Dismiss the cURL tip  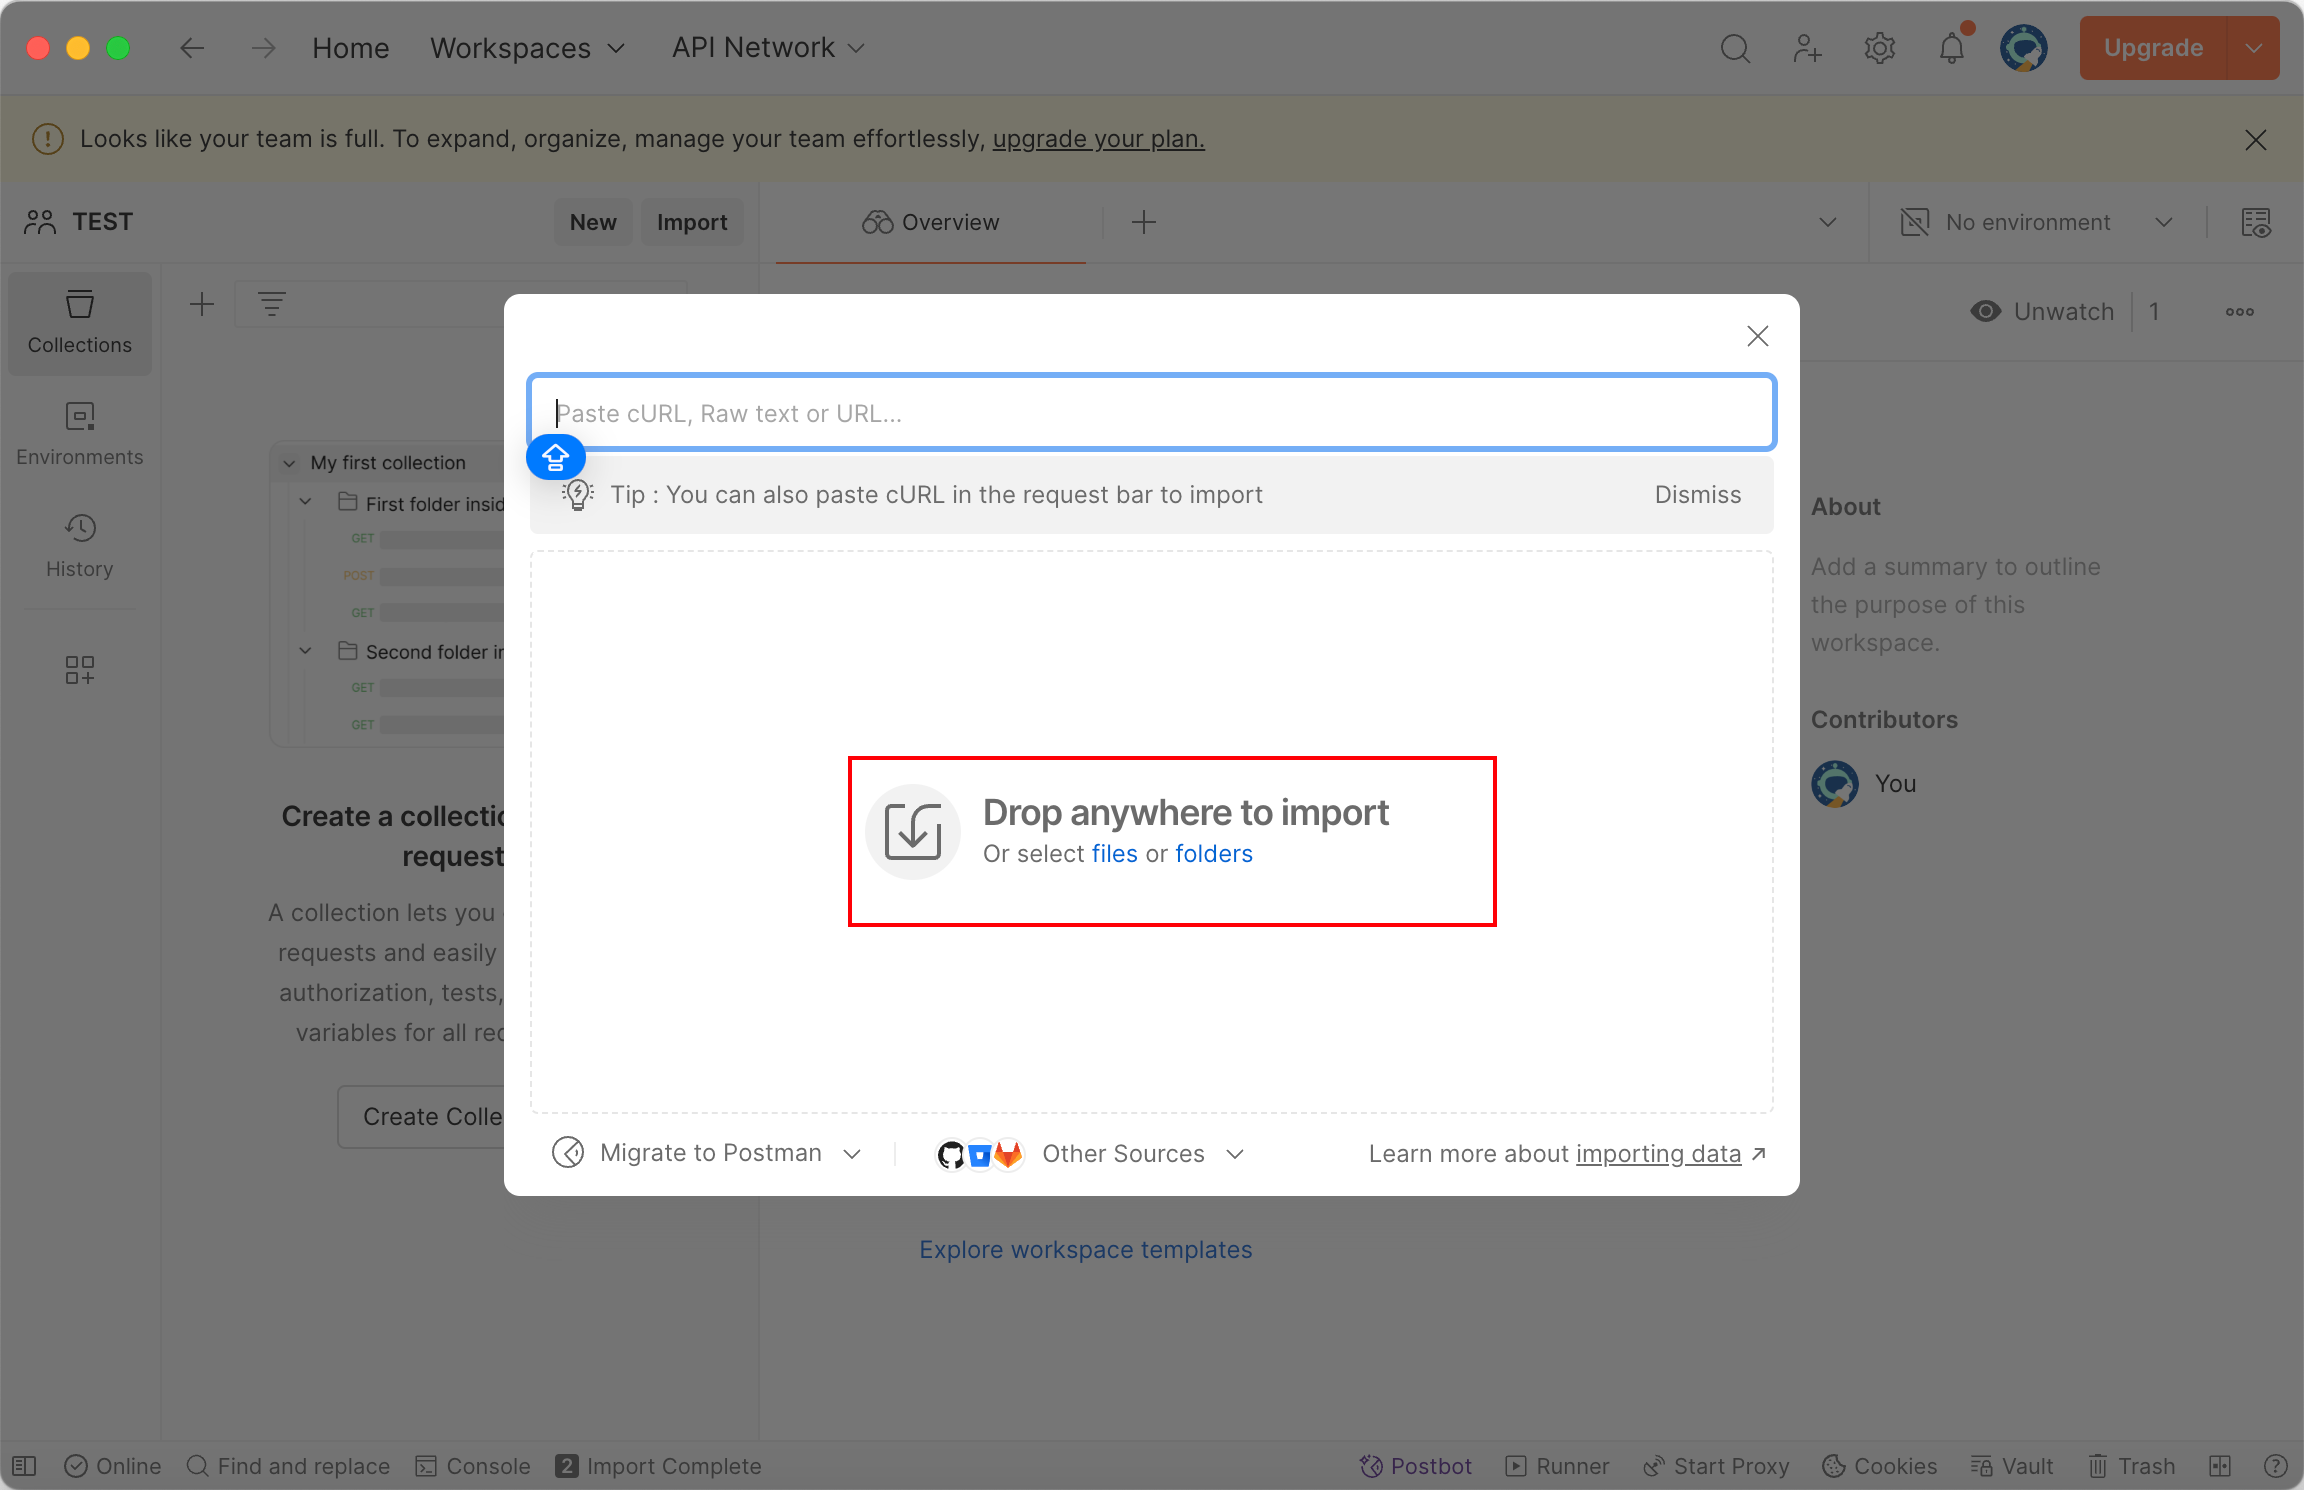1697,495
